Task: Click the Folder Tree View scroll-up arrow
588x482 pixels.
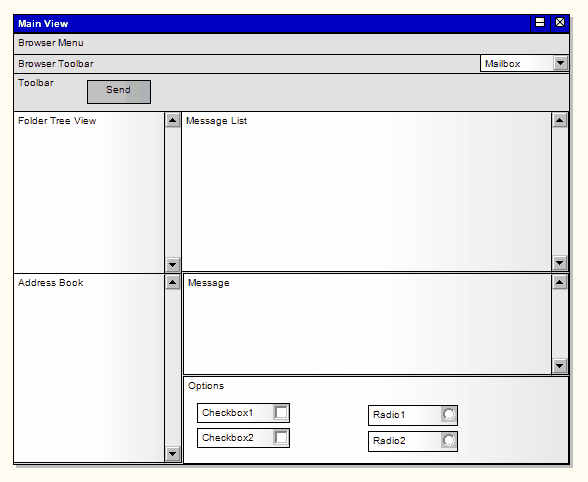Action: [172, 120]
